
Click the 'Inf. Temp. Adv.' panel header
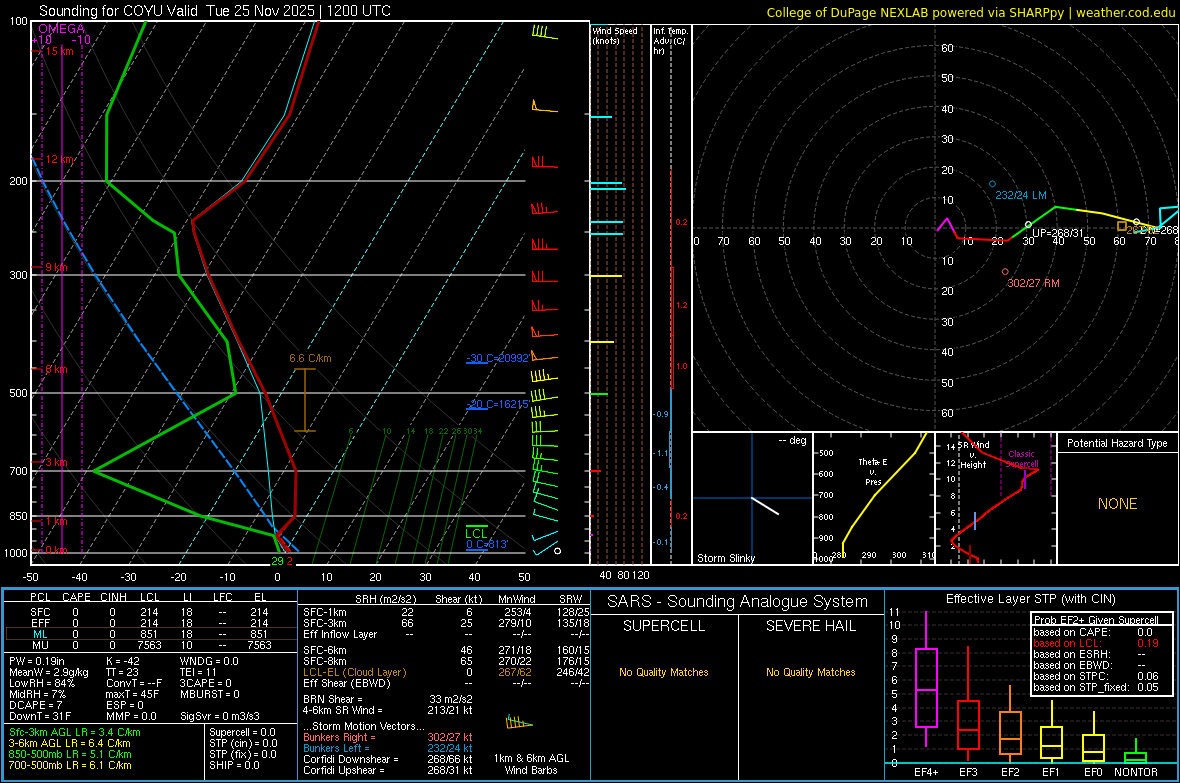point(670,41)
